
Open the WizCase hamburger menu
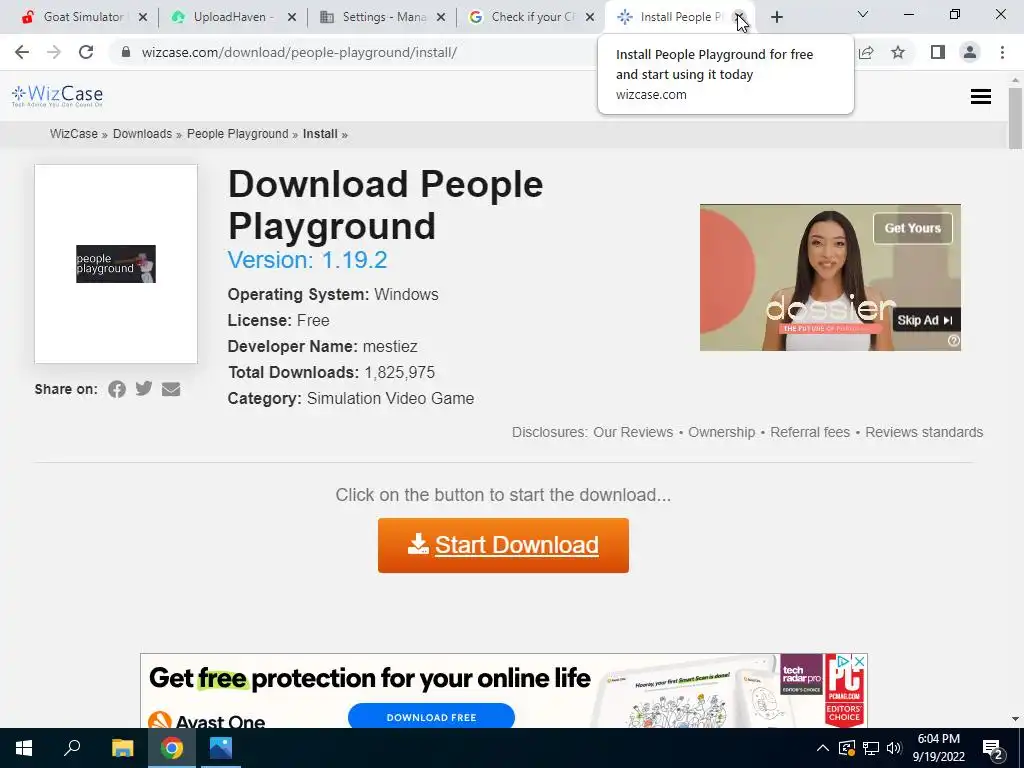point(980,97)
